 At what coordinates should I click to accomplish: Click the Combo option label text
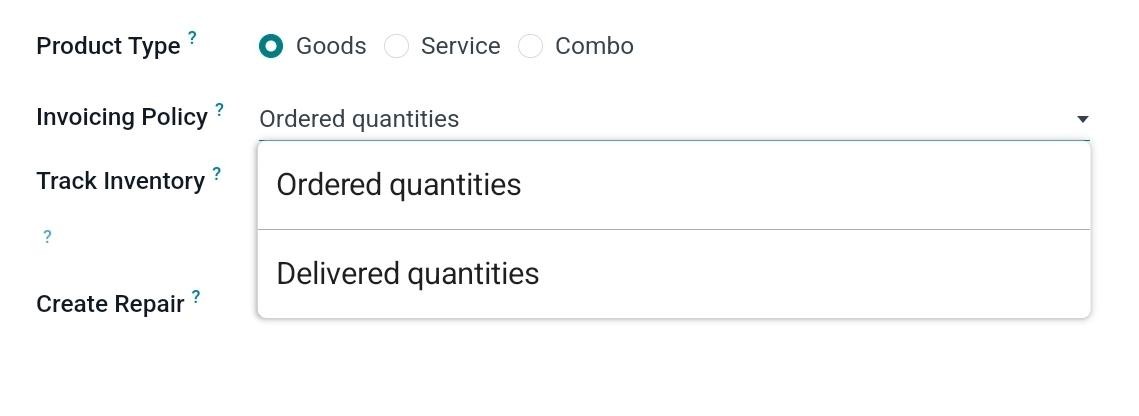coord(594,46)
